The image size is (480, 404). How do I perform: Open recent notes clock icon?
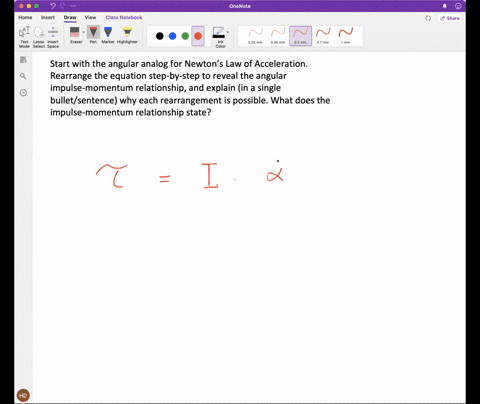coord(23,93)
